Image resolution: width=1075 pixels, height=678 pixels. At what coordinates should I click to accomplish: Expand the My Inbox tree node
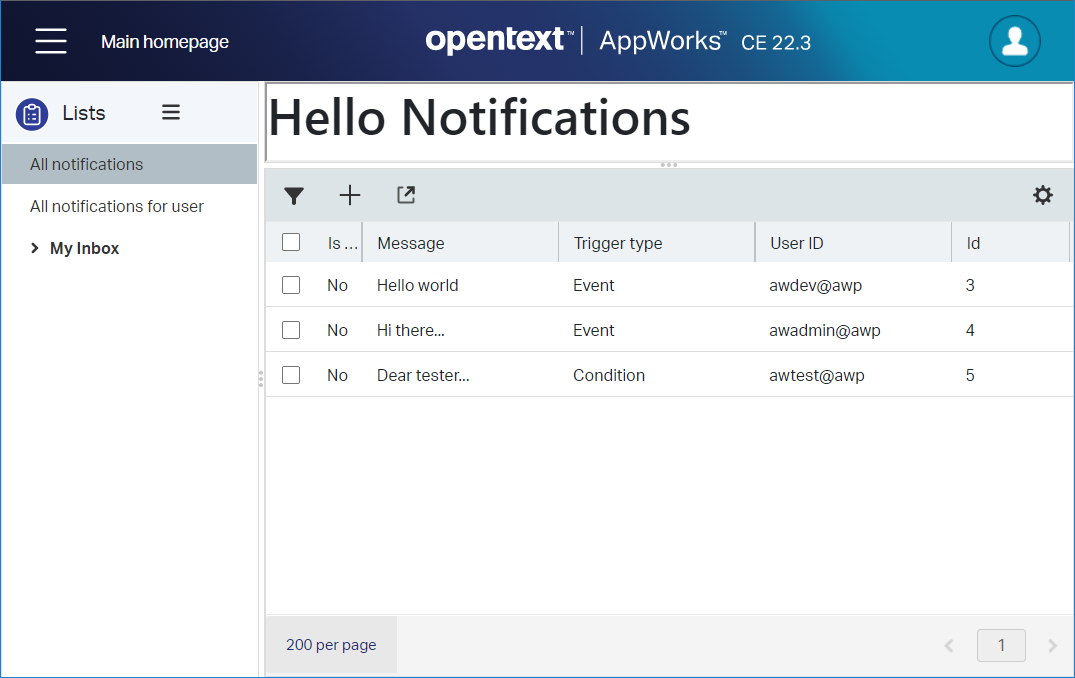tap(35, 249)
